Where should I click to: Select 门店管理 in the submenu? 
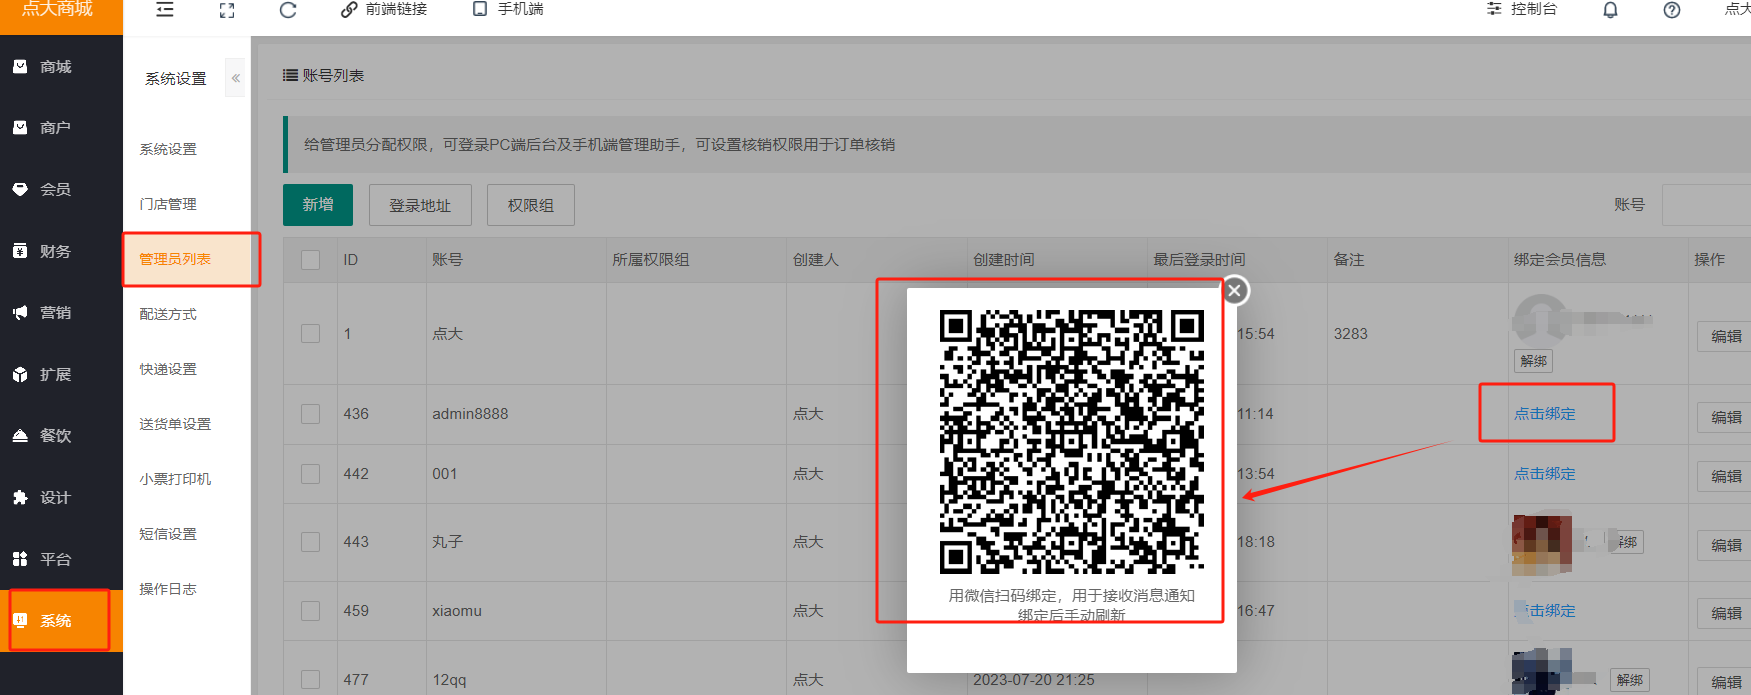coord(168,204)
